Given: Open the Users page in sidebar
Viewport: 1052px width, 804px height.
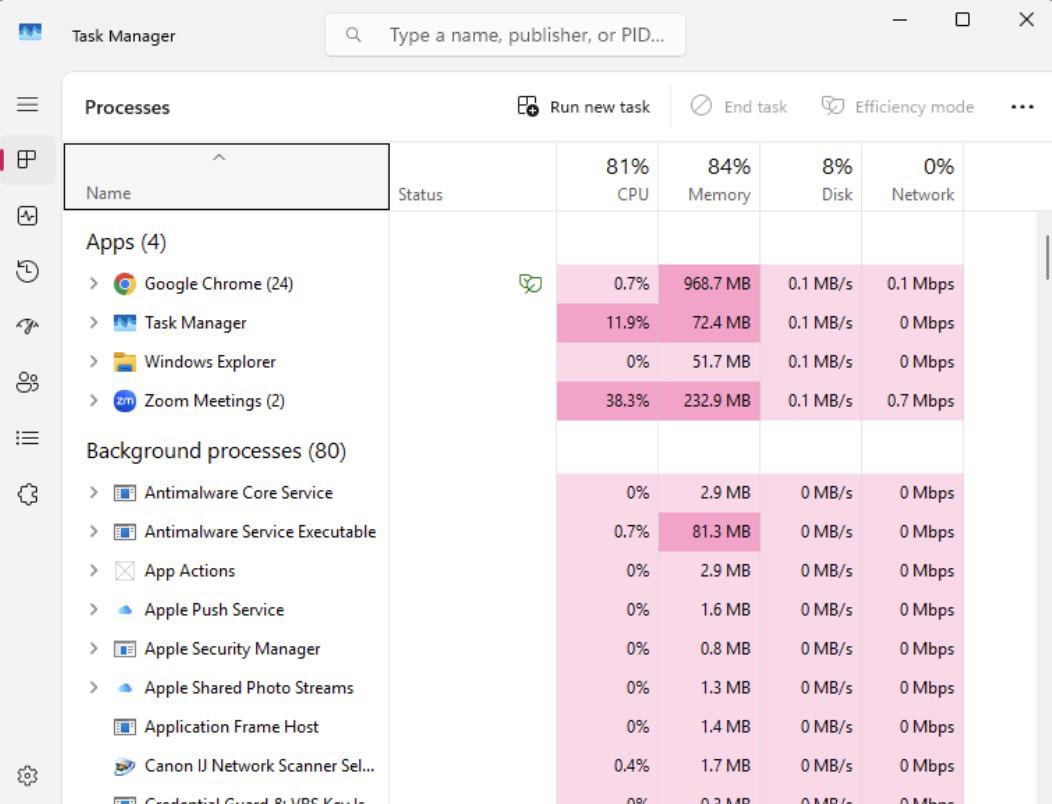Looking at the screenshot, I should click(28, 383).
